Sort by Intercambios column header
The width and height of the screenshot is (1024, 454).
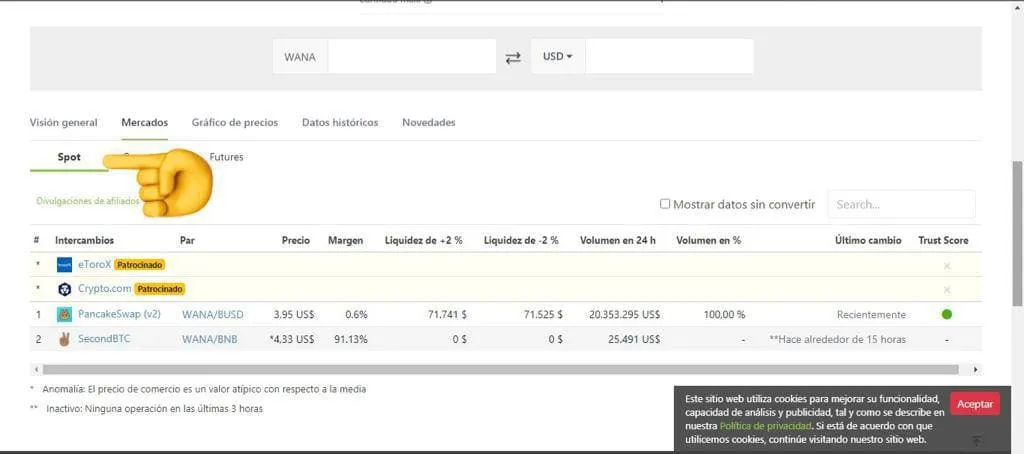84,240
